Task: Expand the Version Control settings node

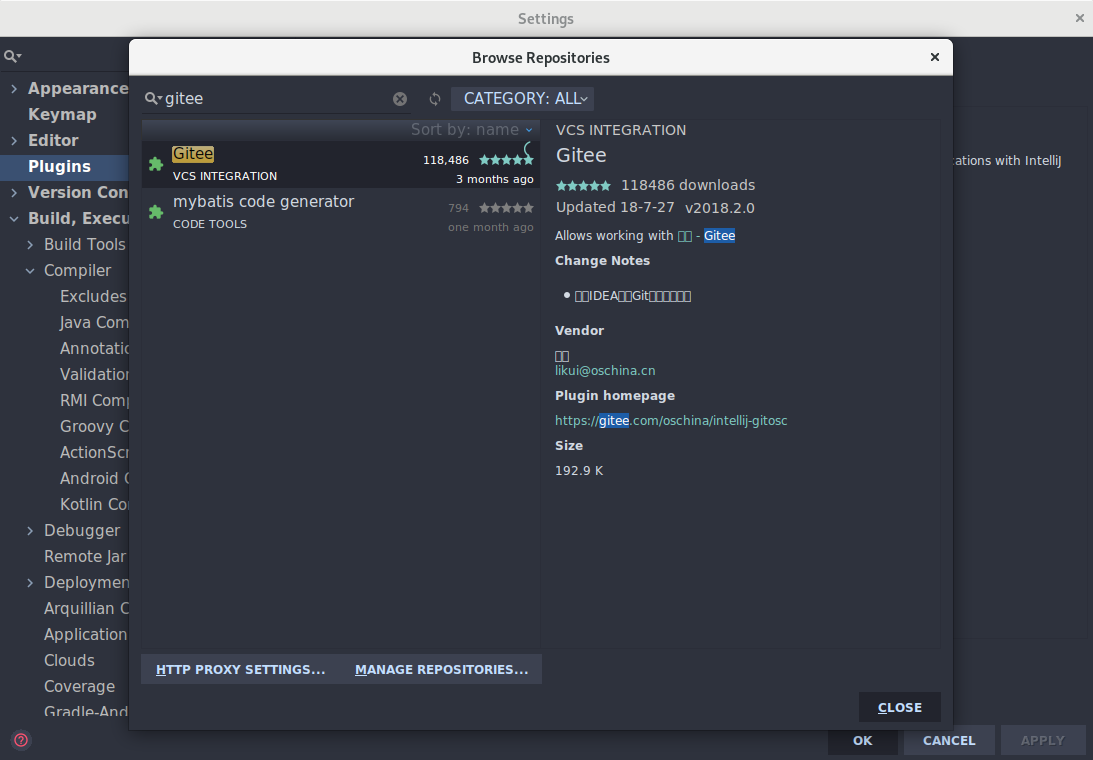Action: point(14,192)
